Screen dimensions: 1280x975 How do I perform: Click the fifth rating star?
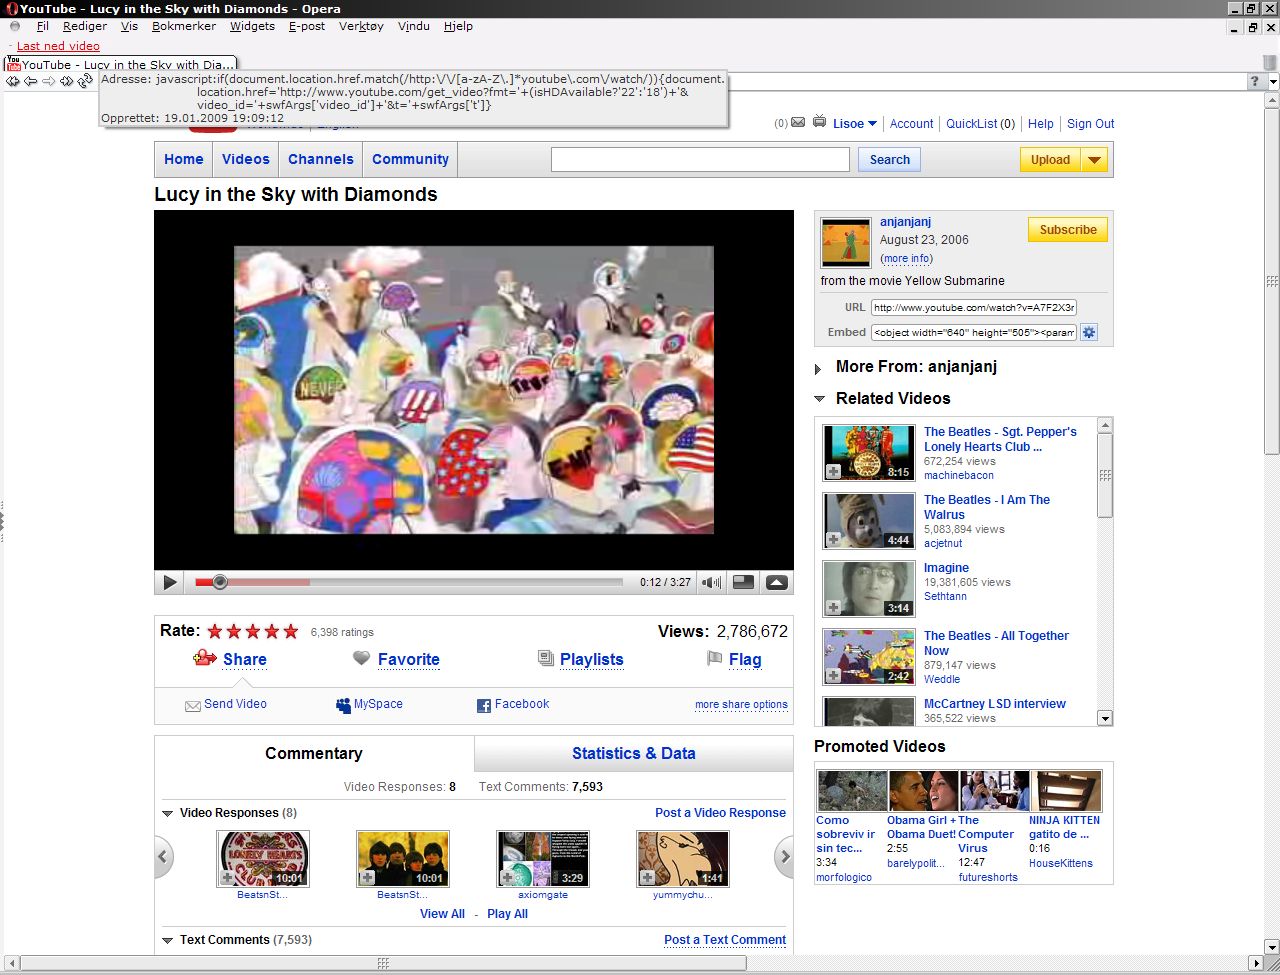click(x=291, y=631)
